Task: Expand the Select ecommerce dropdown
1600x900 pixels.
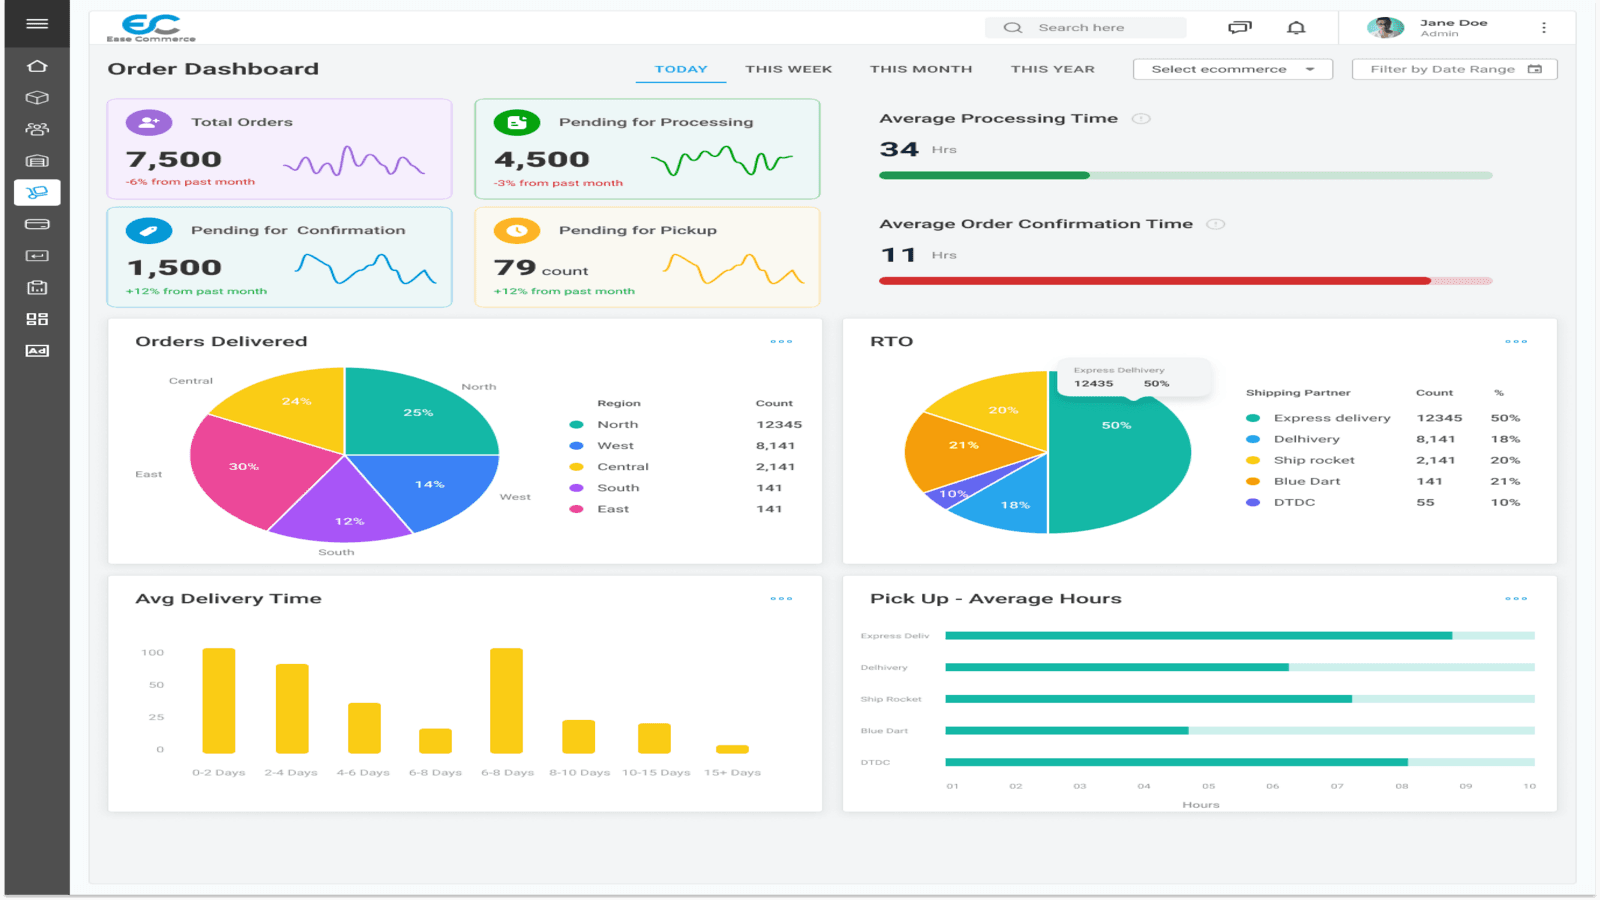Action: 1232,69
